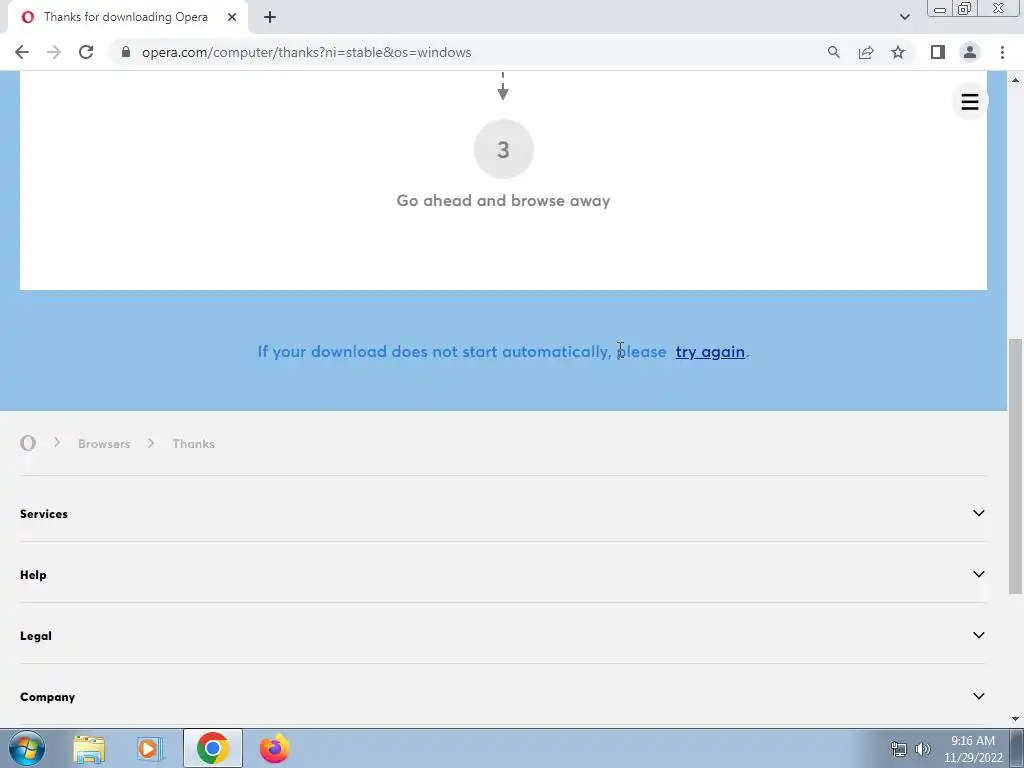Open the Opera site hamburger menu

click(x=970, y=101)
